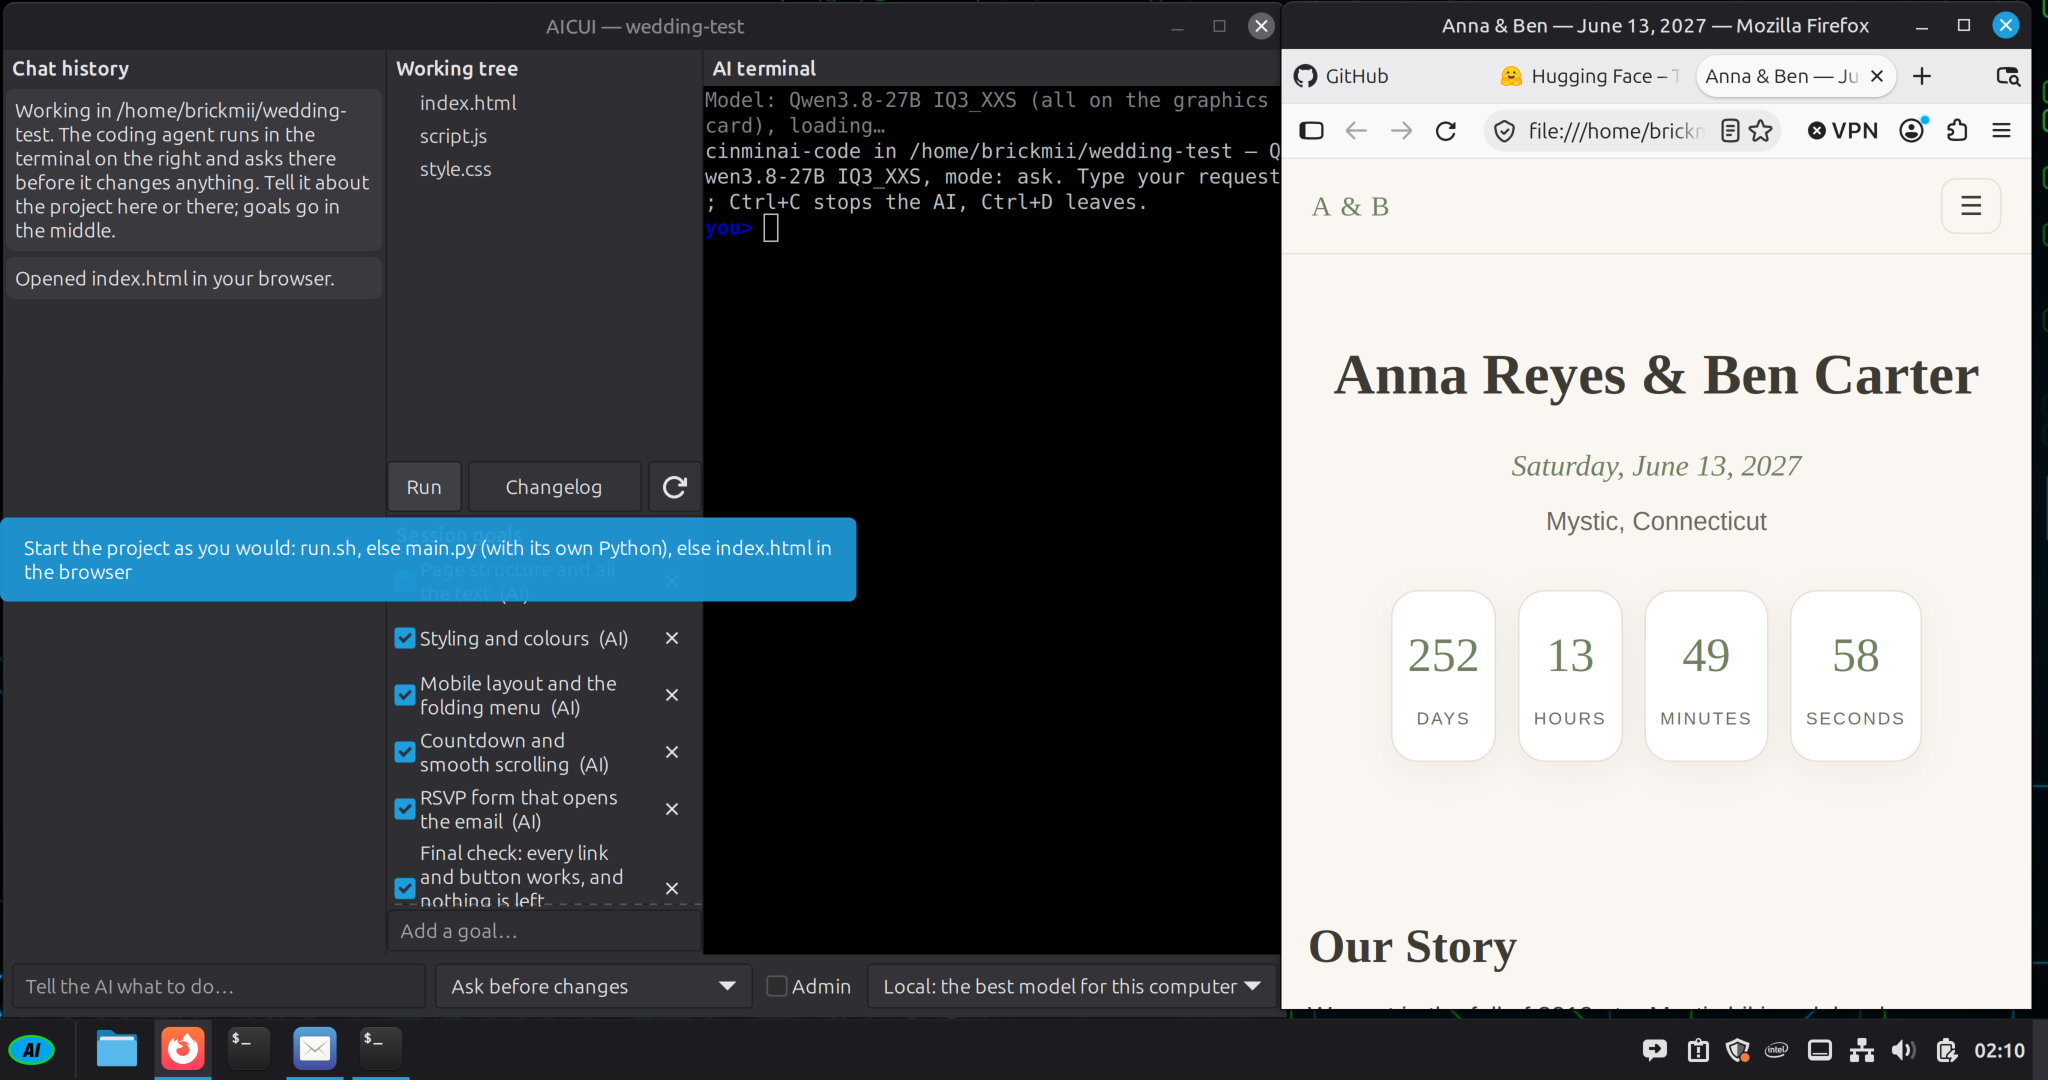
Task: Click the HOURS countdown card
Action: (x=1570, y=676)
